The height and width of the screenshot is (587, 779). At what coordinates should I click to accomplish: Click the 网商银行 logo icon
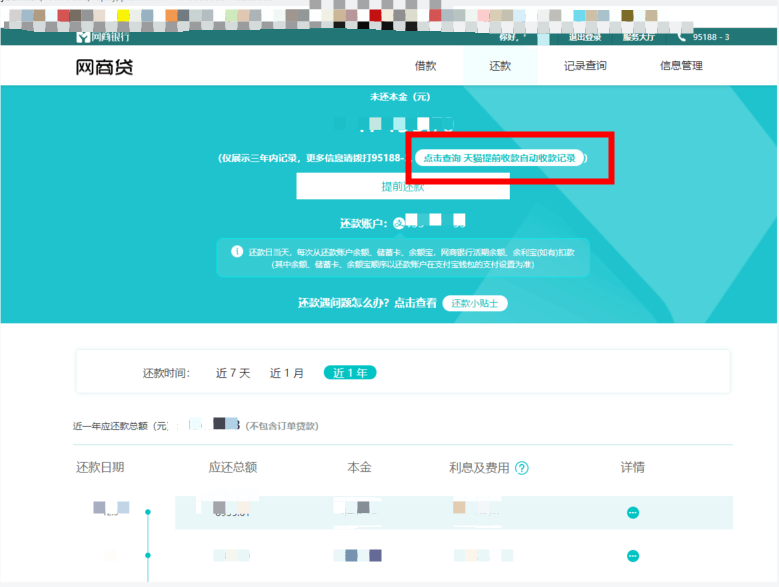pyautogui.click(x=83, y=37)
